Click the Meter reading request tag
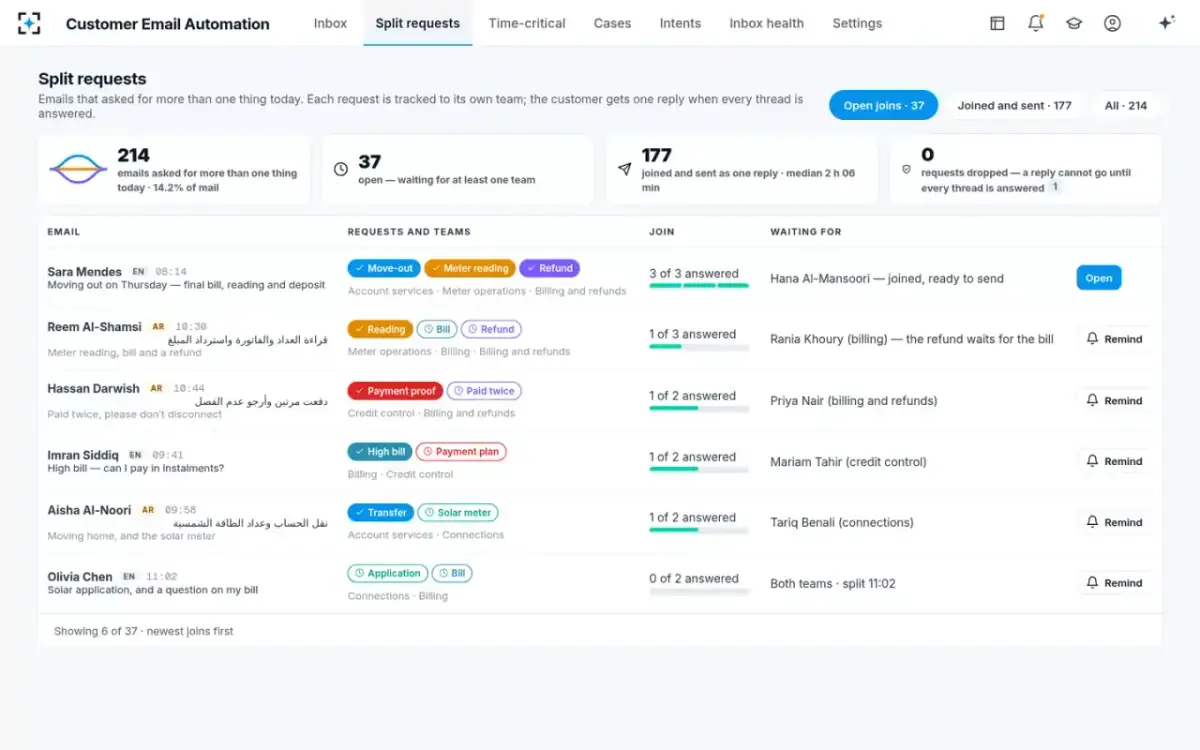This screenshot has height=750, width=1200. (x=470, y=268)
